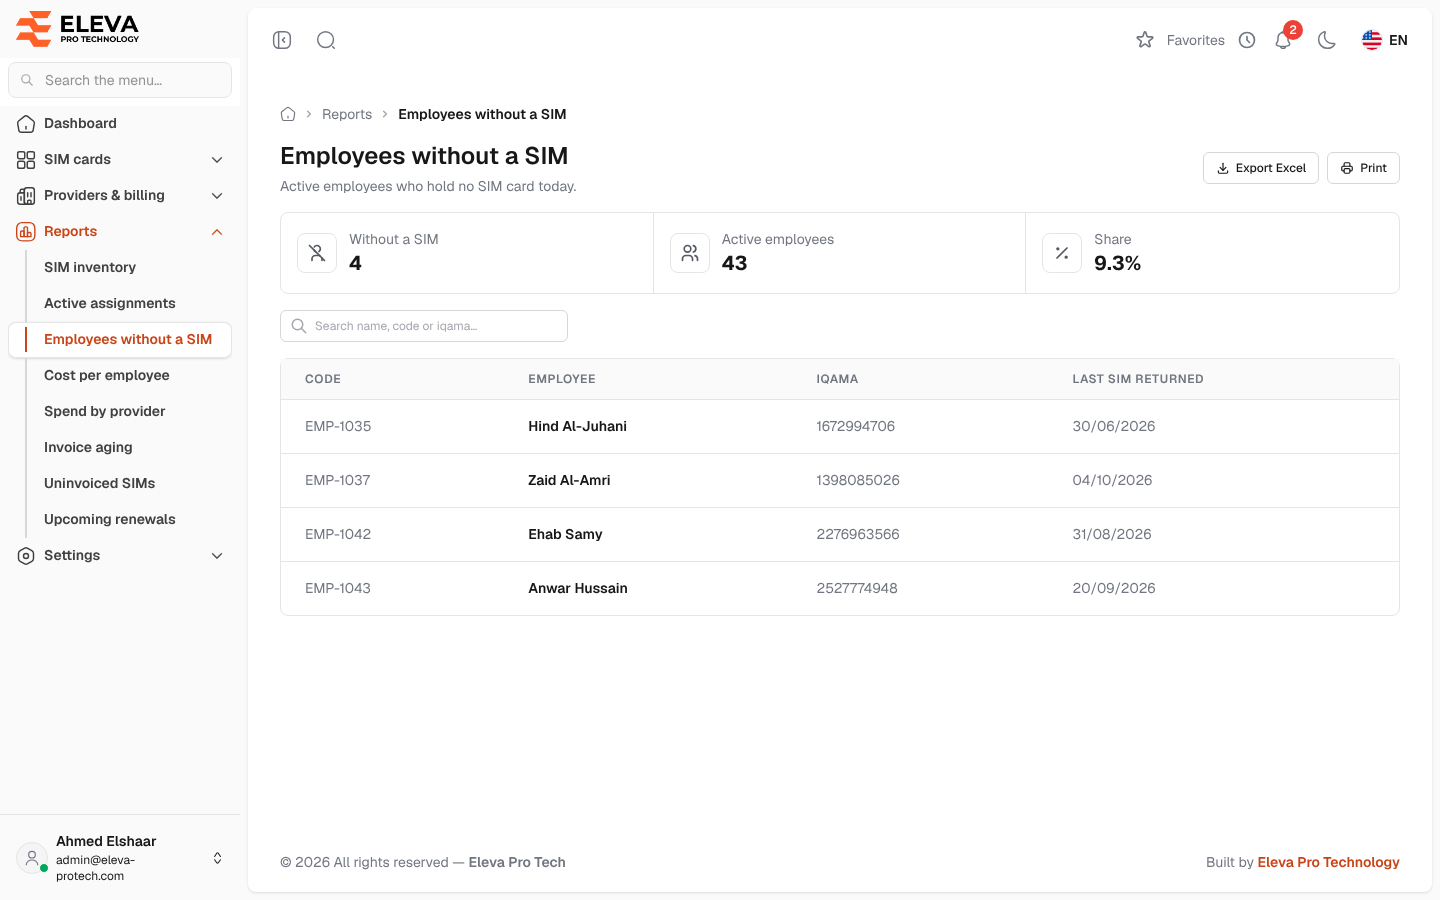
Task: Select iqama number 2527774948
Action: (857, 588)
